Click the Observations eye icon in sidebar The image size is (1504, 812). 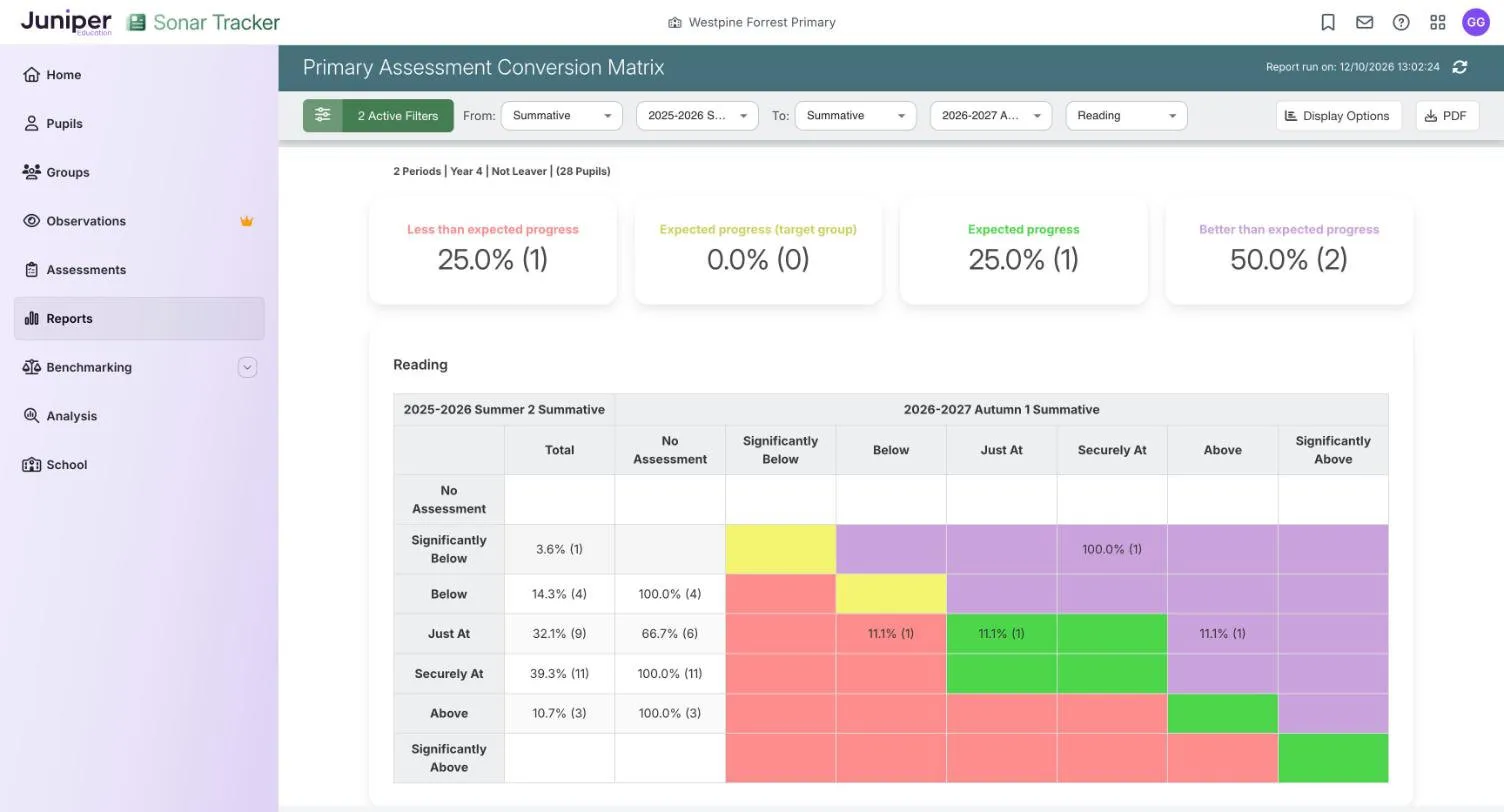pyautogui.click(x=31, y=221)
